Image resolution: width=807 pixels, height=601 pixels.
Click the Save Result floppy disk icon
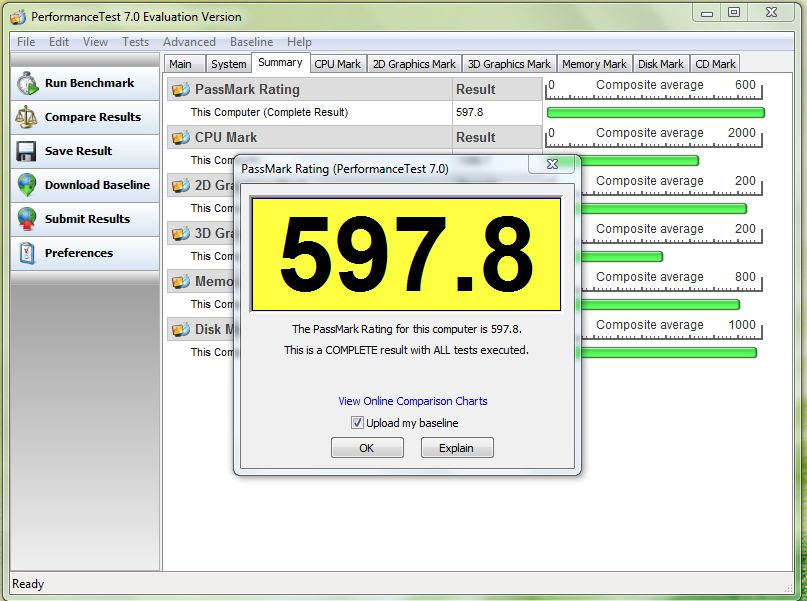(26, 151)
